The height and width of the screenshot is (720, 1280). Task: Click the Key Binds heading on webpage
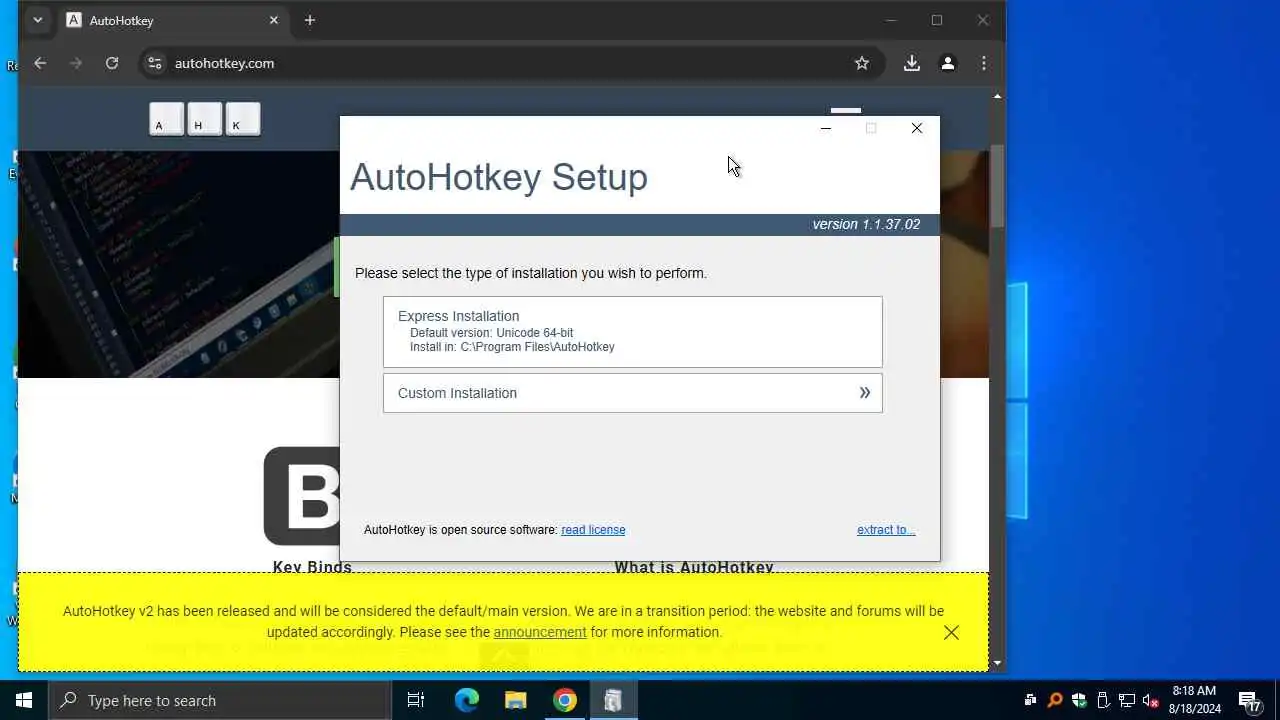(x=313, y=567)
